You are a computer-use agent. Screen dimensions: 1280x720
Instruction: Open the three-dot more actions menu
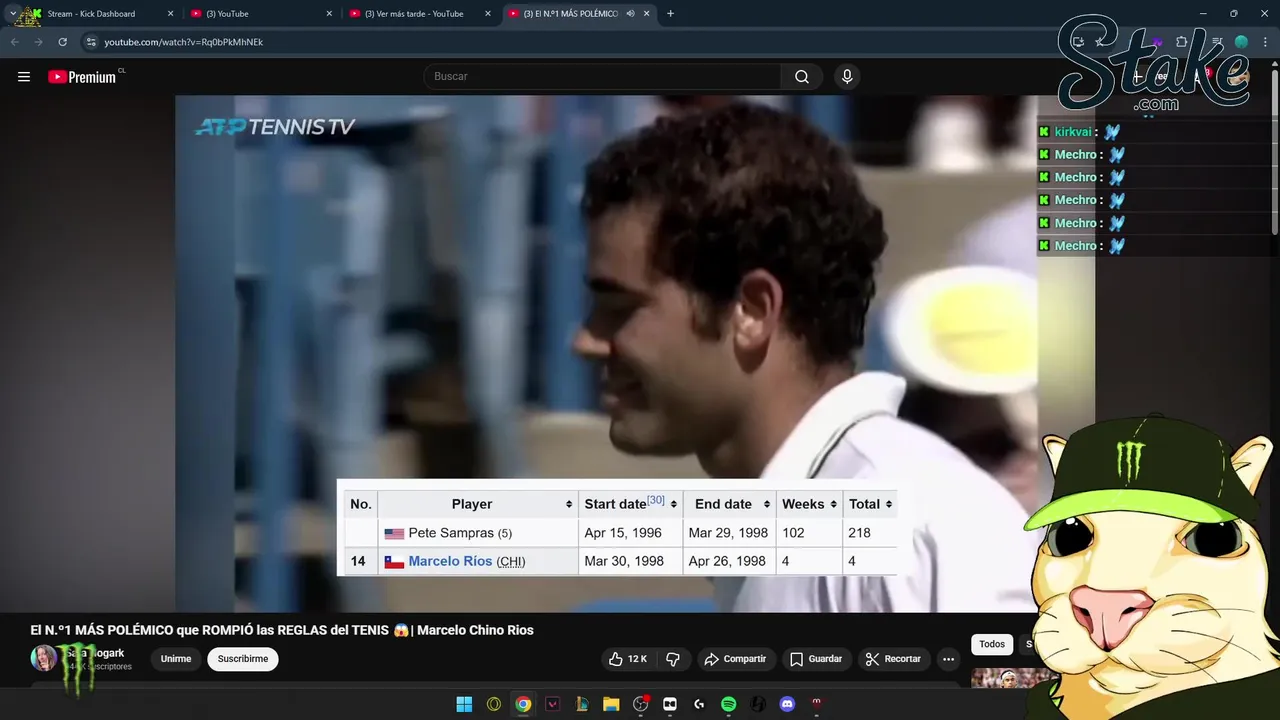click(x=948, y=659)
